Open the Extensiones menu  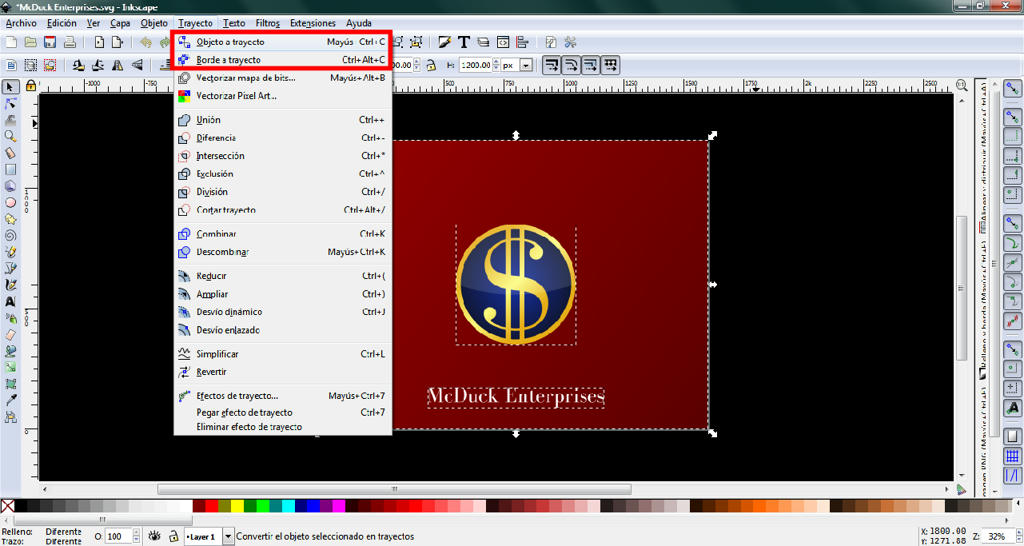[x=313, y=23]
